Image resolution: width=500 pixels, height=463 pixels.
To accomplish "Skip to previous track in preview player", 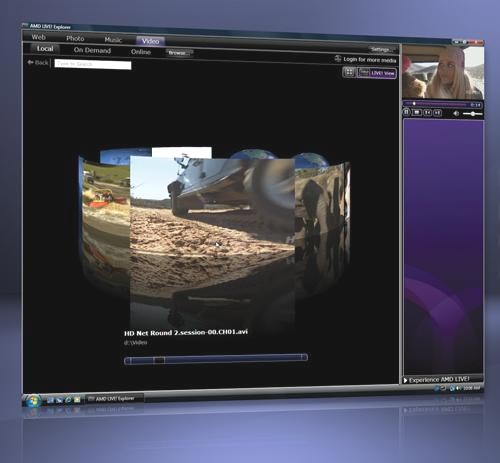I will pyautogui.click(x=427, y=113).
